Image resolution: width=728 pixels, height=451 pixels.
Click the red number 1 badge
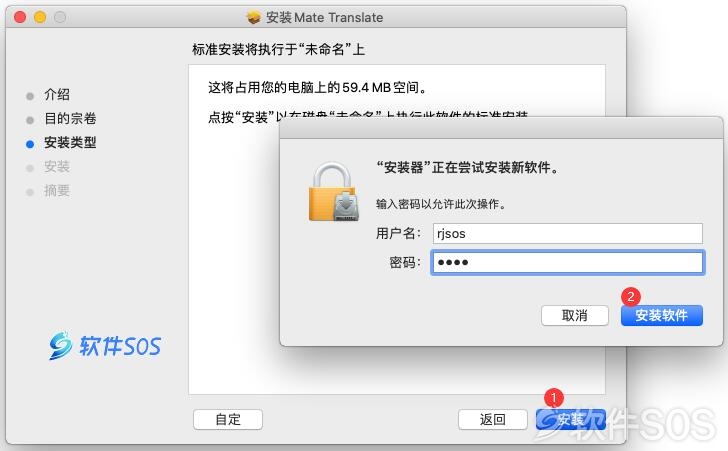[x=553, y=398]
